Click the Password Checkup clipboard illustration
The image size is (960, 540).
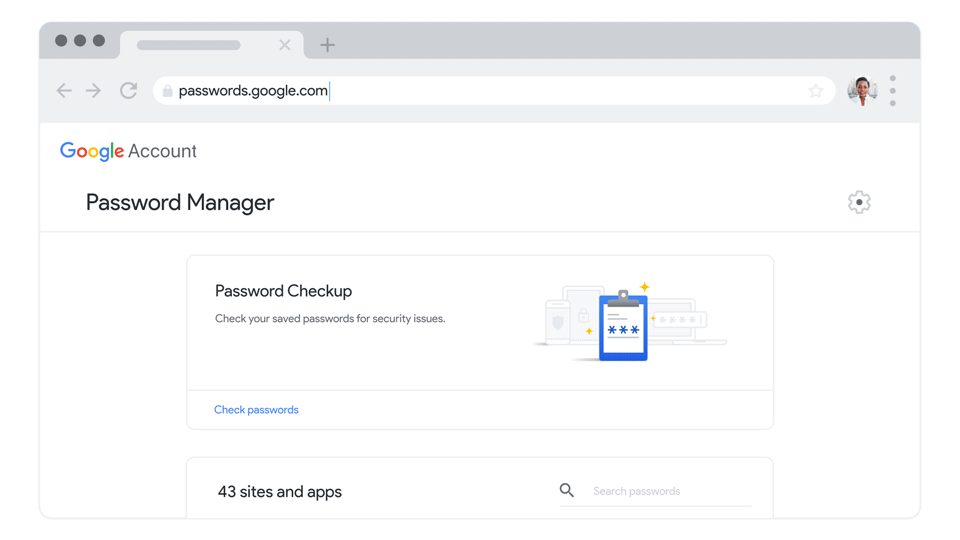[x=623, y=324]
